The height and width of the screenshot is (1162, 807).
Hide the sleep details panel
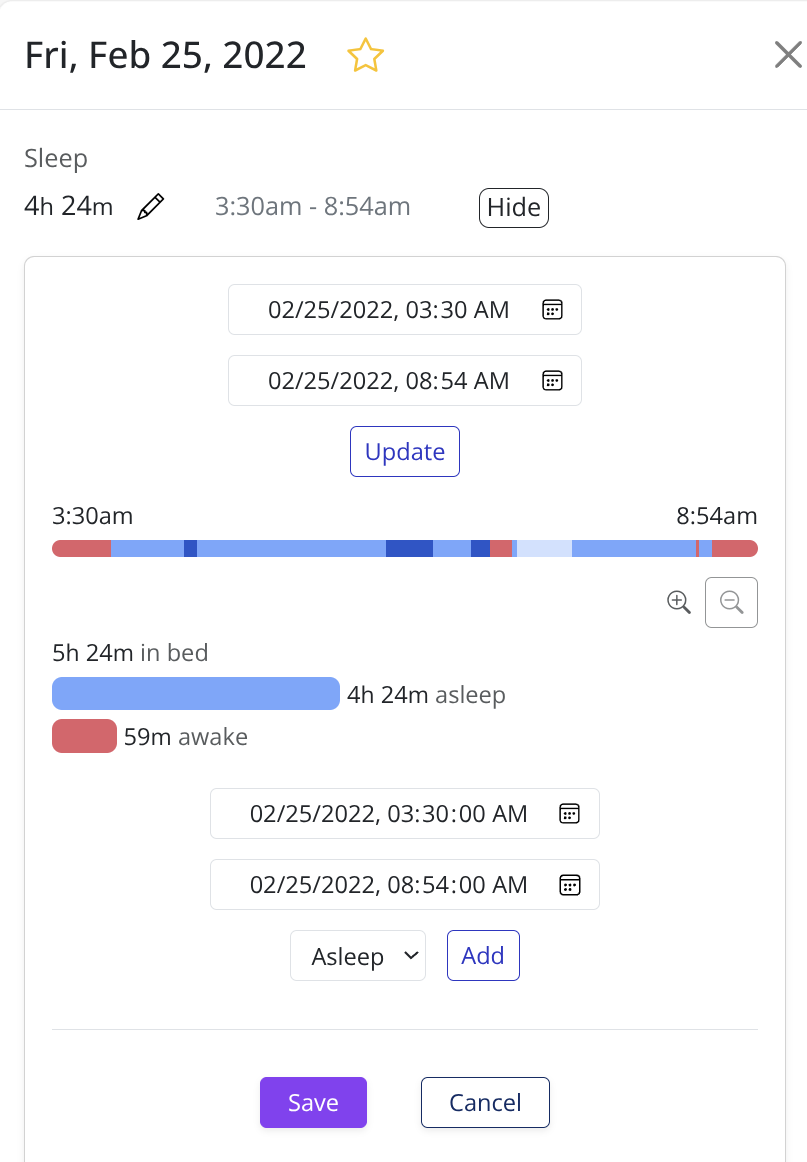click(514, 208)
